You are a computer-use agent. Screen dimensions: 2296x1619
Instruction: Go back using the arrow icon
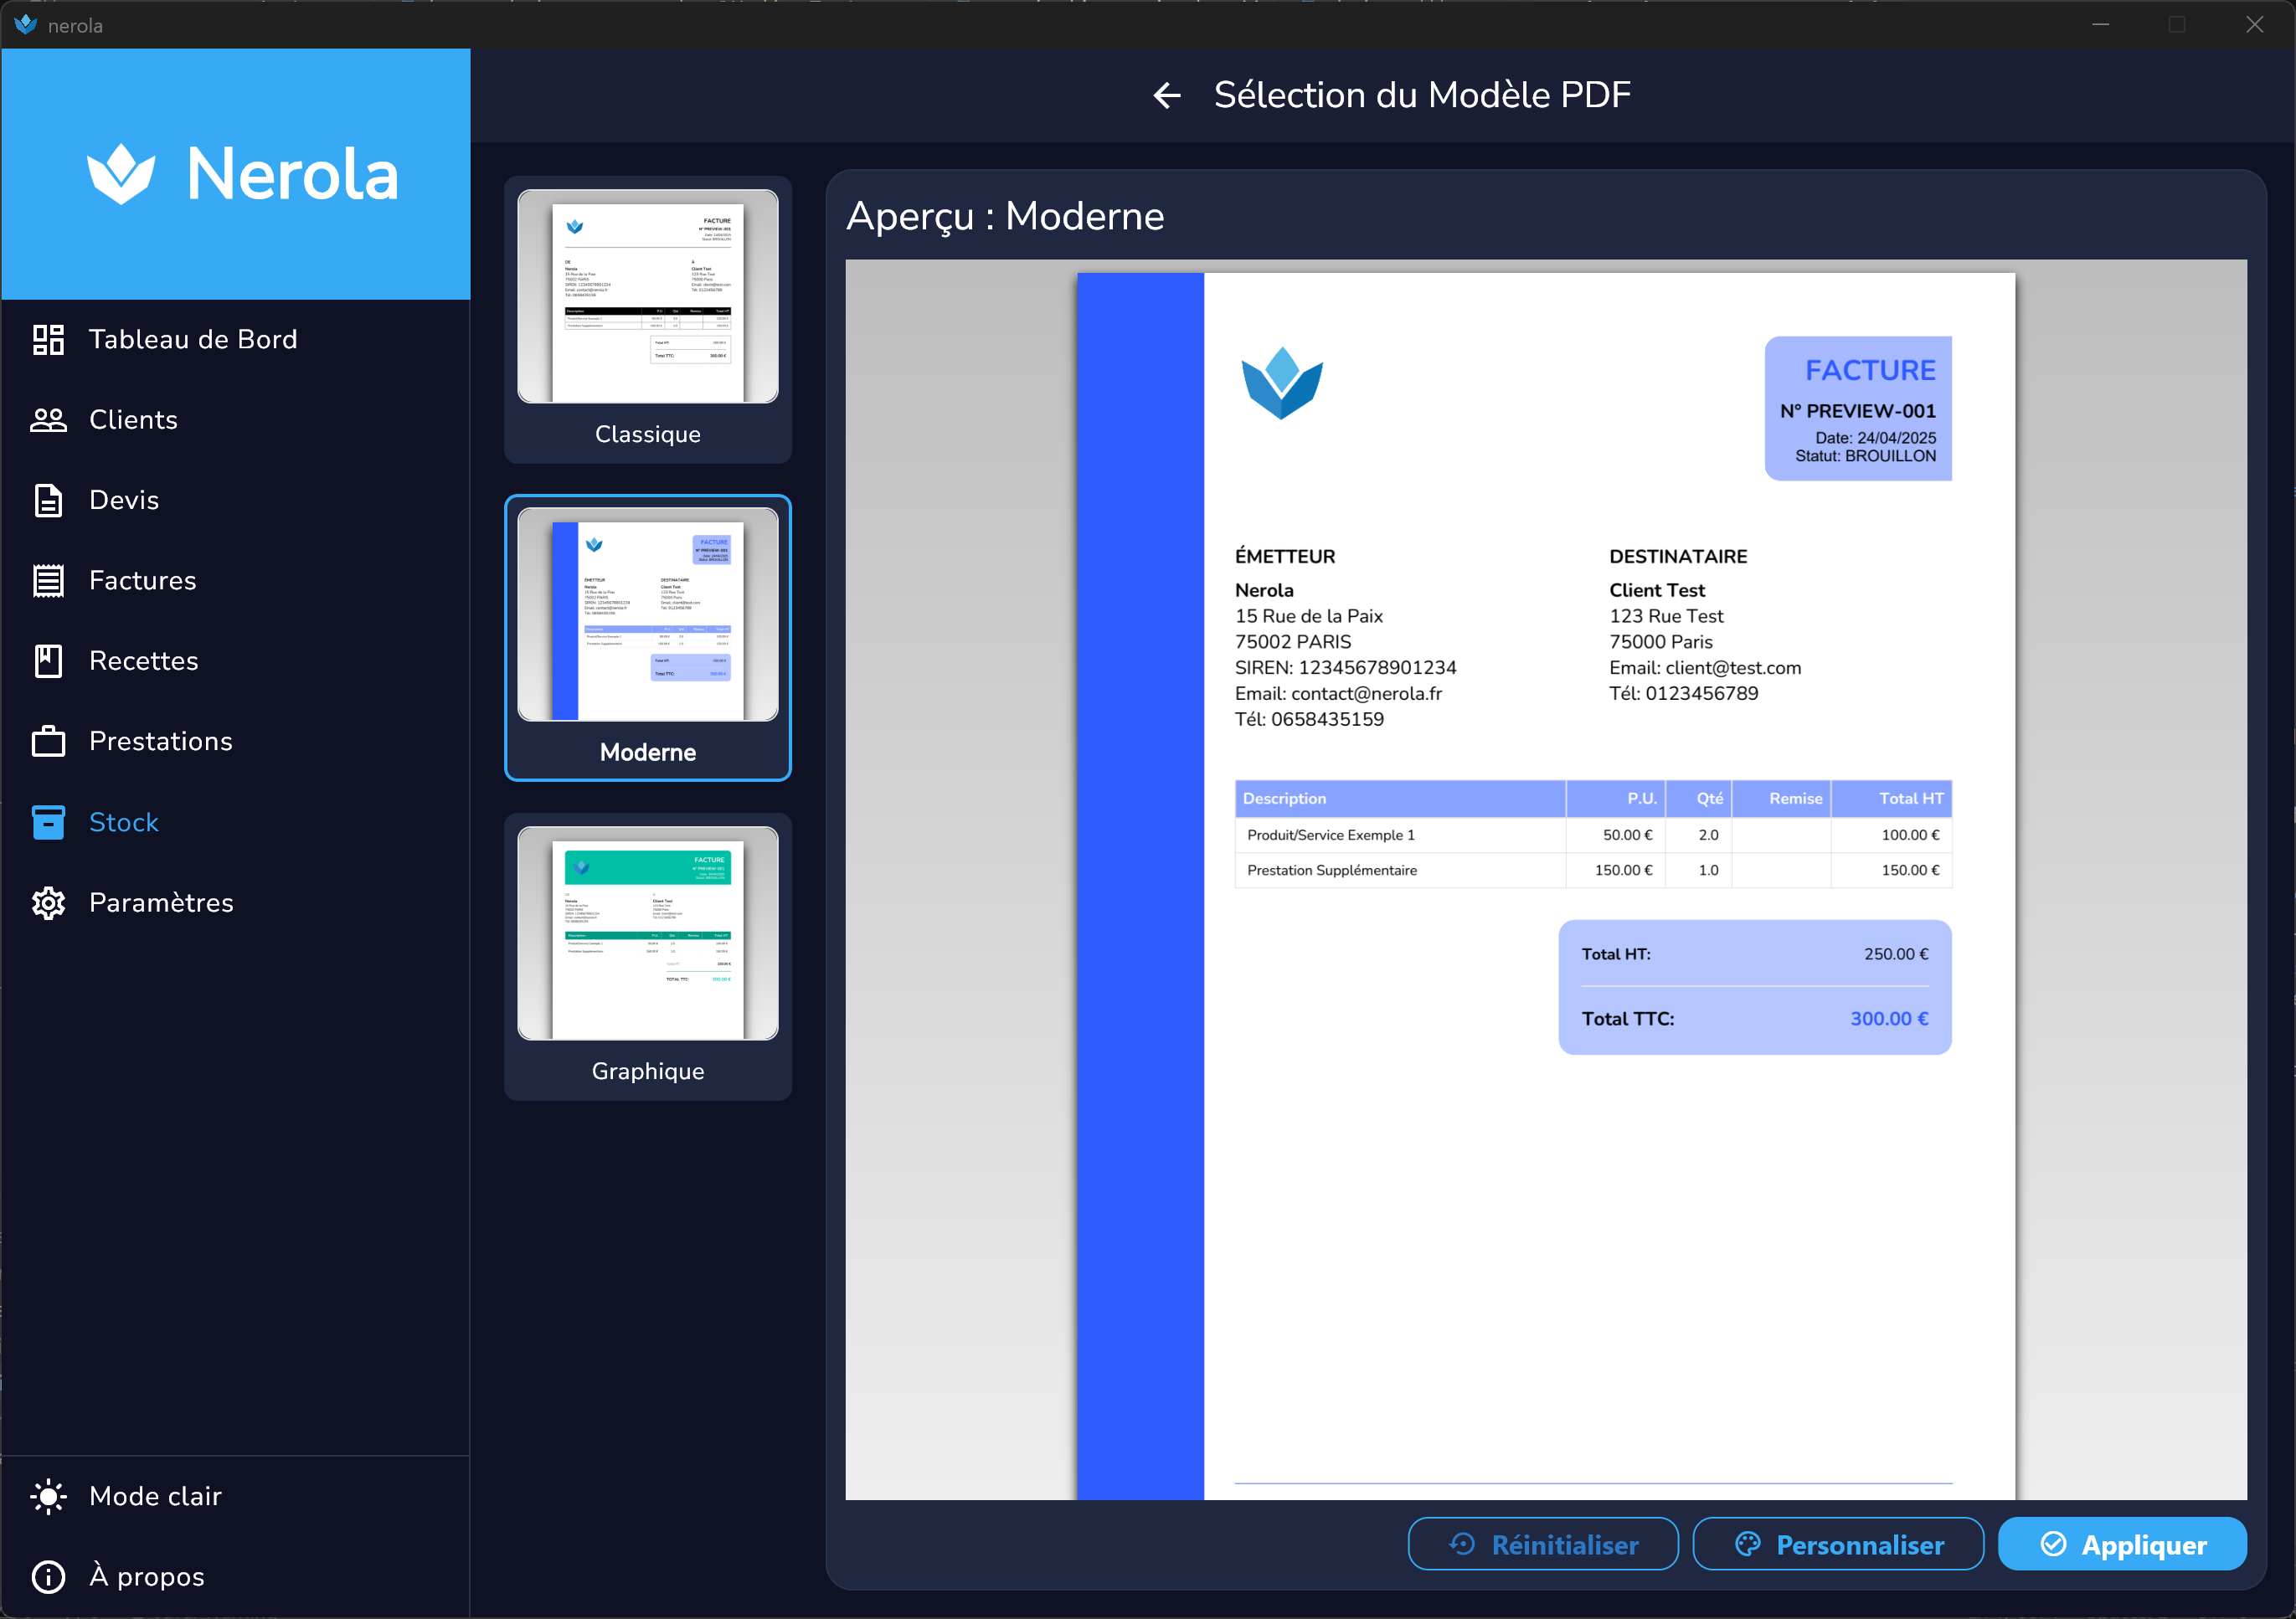point(1167,96)
